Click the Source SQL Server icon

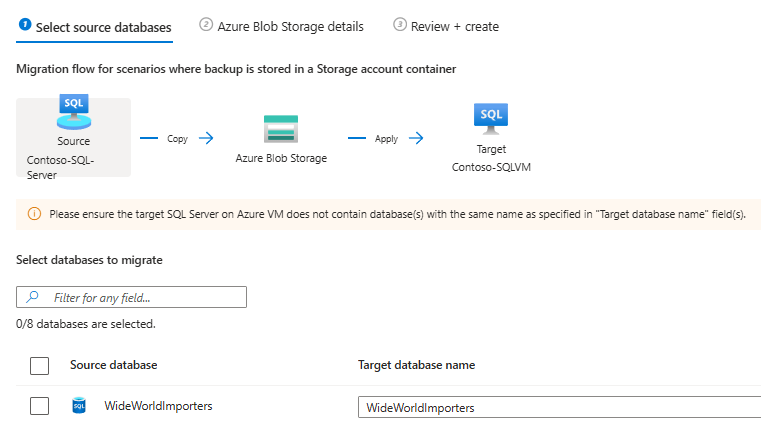(73, 113)
